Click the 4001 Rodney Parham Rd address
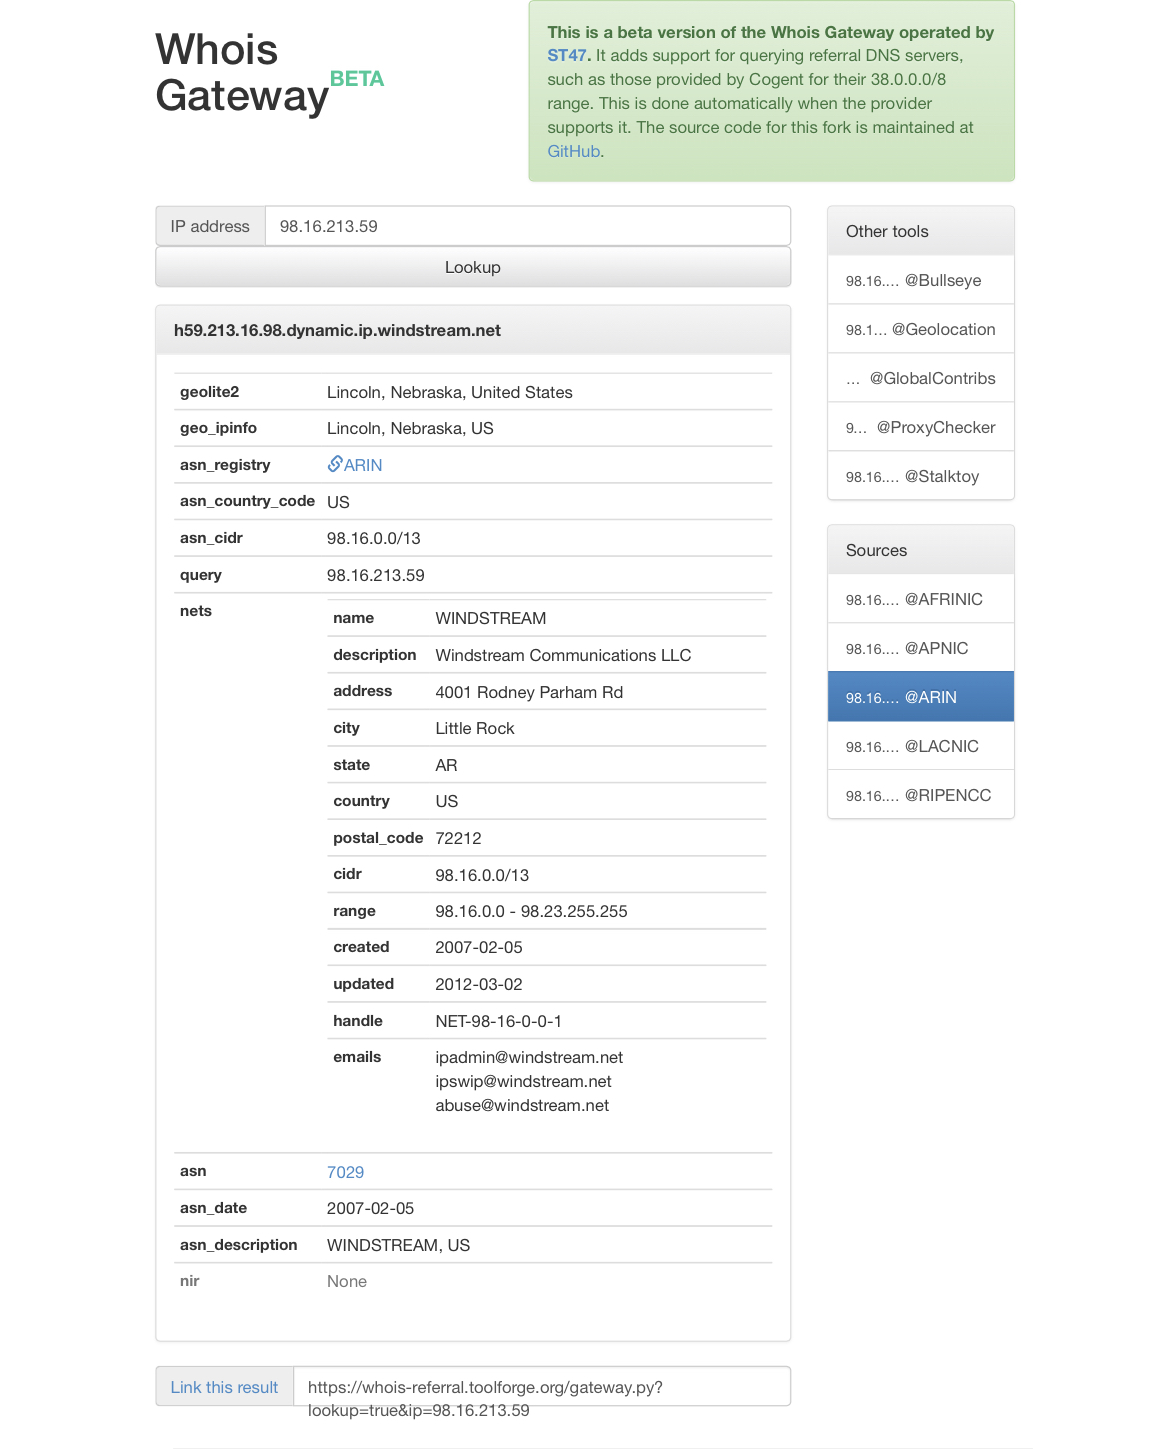 [529, 692]
